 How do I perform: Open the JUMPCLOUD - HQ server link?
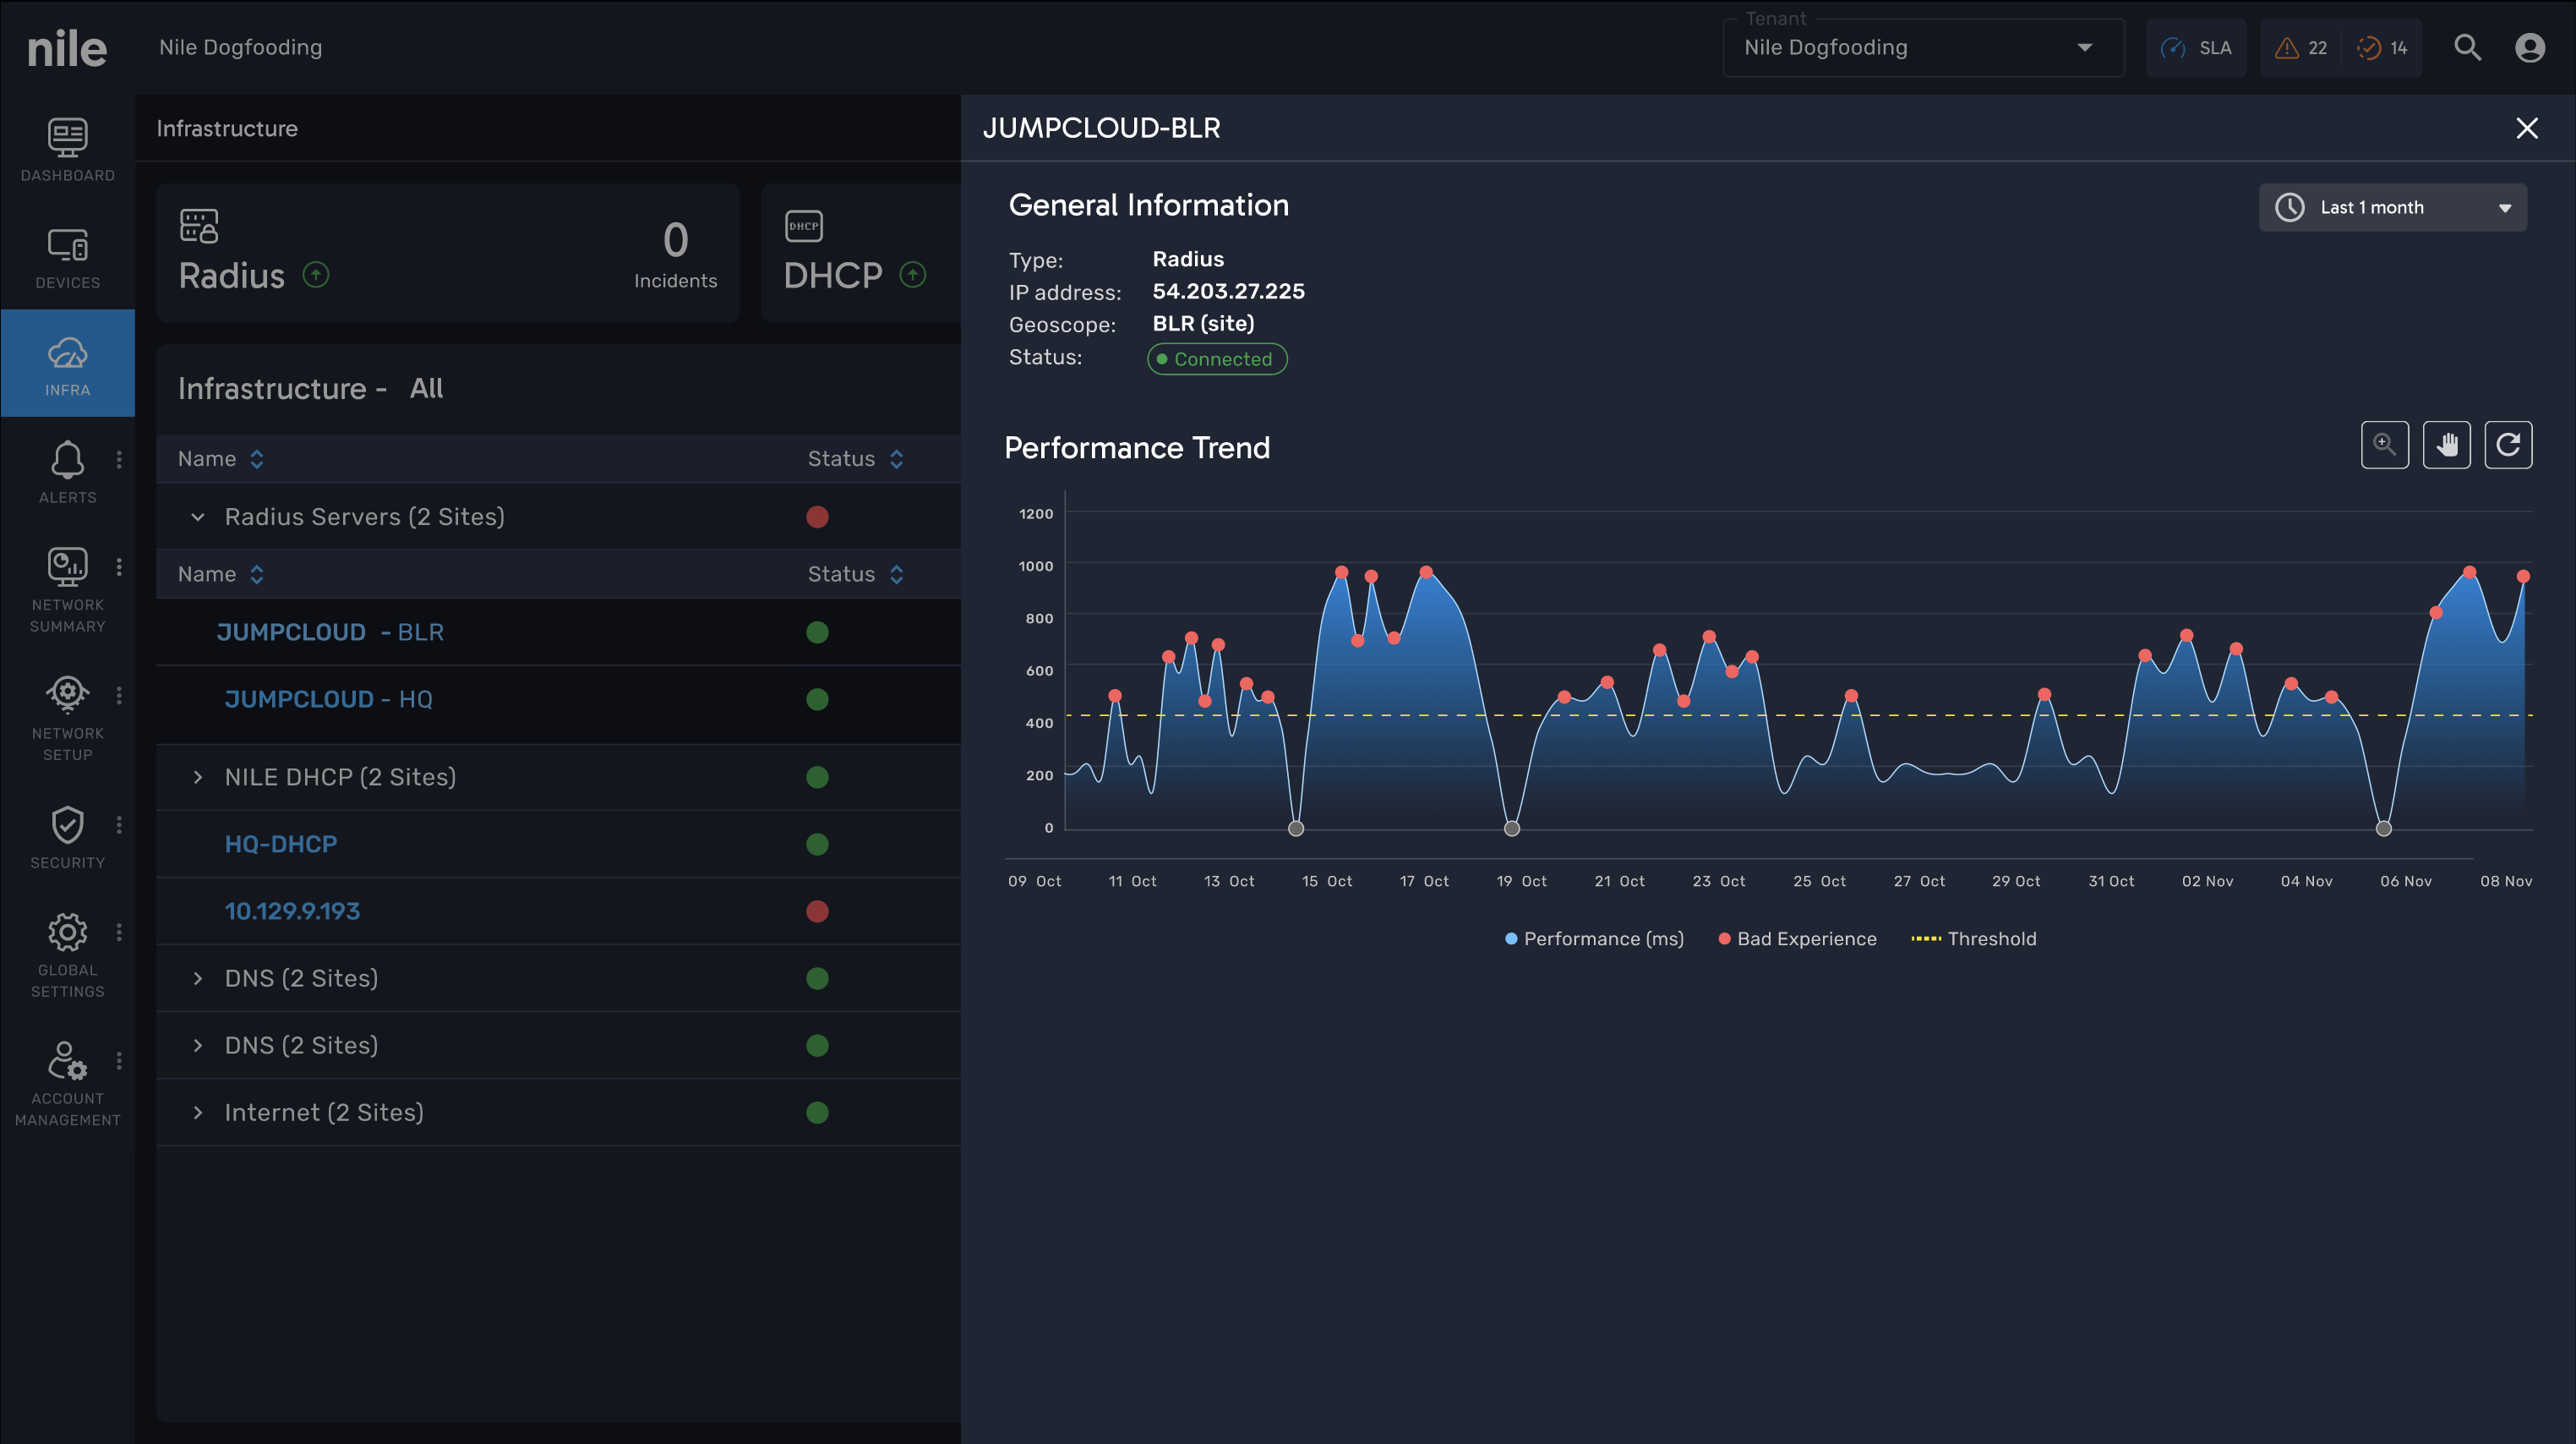(x=328, y=699)
